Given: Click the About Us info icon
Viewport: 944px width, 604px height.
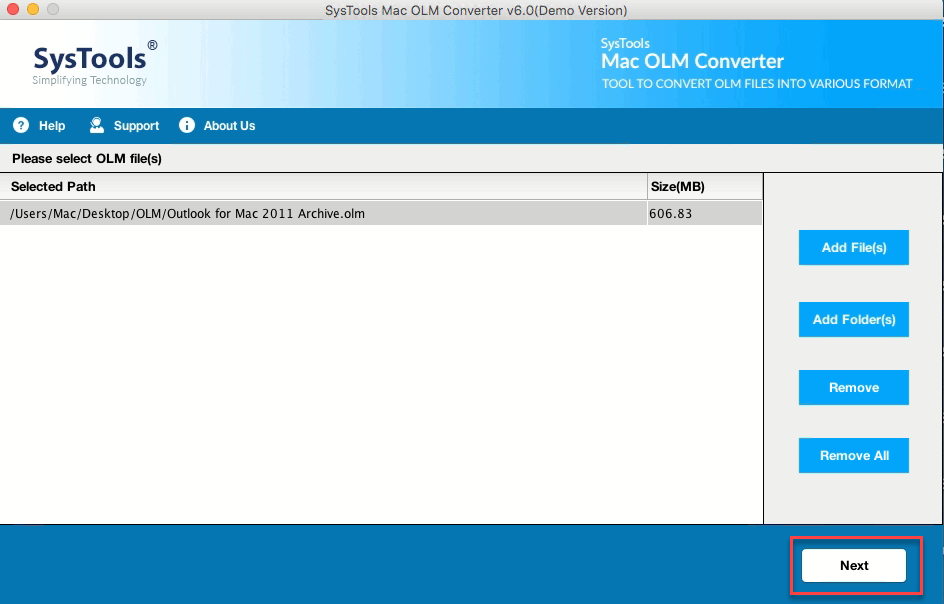Looking at the screenshot, I should coord(187,125).
